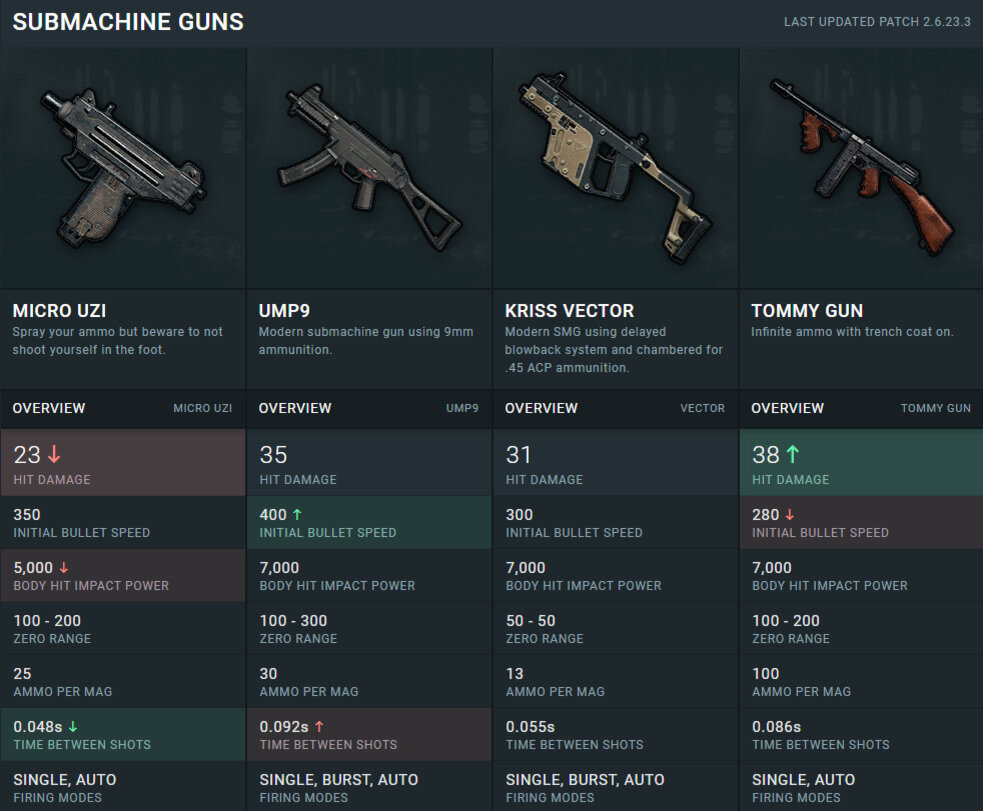Click the Kriss Vector weapon image

pos(616,168)
